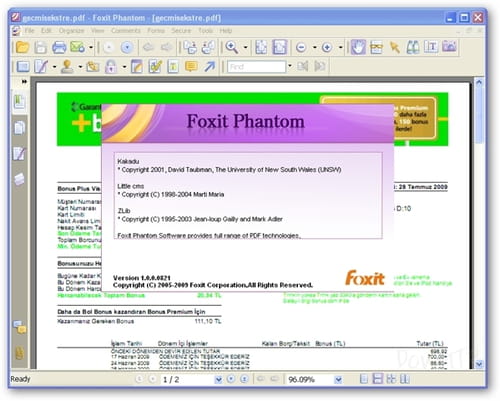Image resolution: width=500 pixels, height=401 pixels.
Task: Click the Print toolbar icon
Action: [59, 47]
